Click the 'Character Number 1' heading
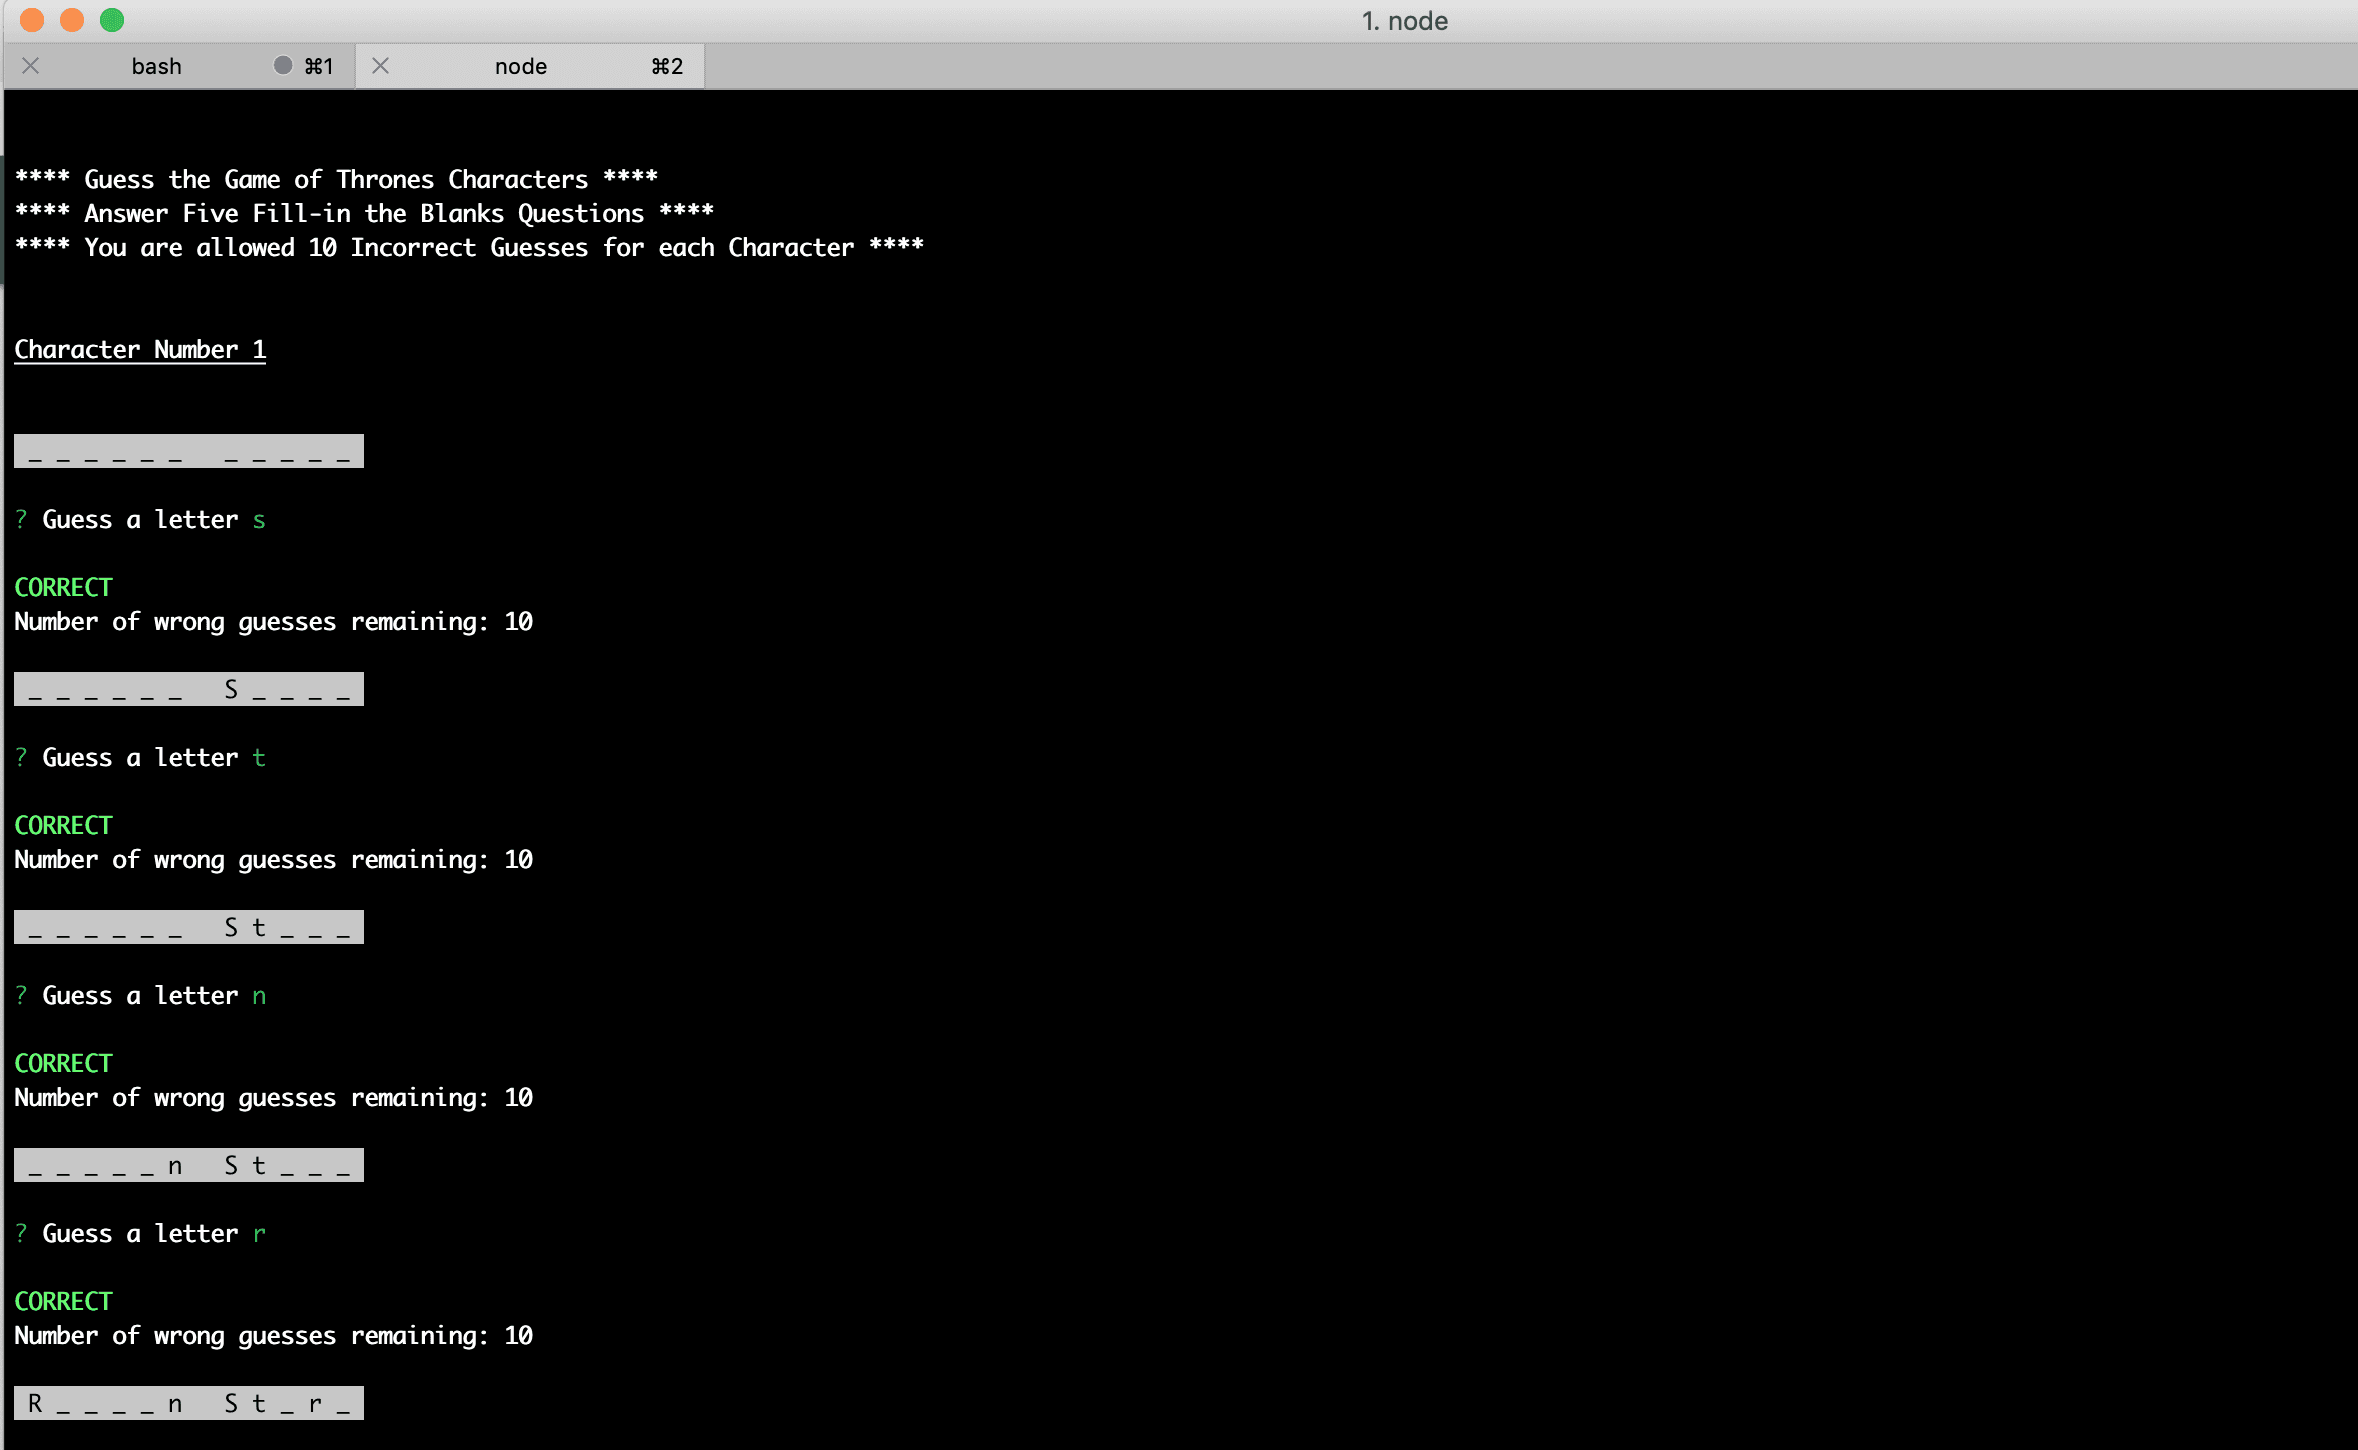This screenshot has height=1450, width=2358. 140,349
